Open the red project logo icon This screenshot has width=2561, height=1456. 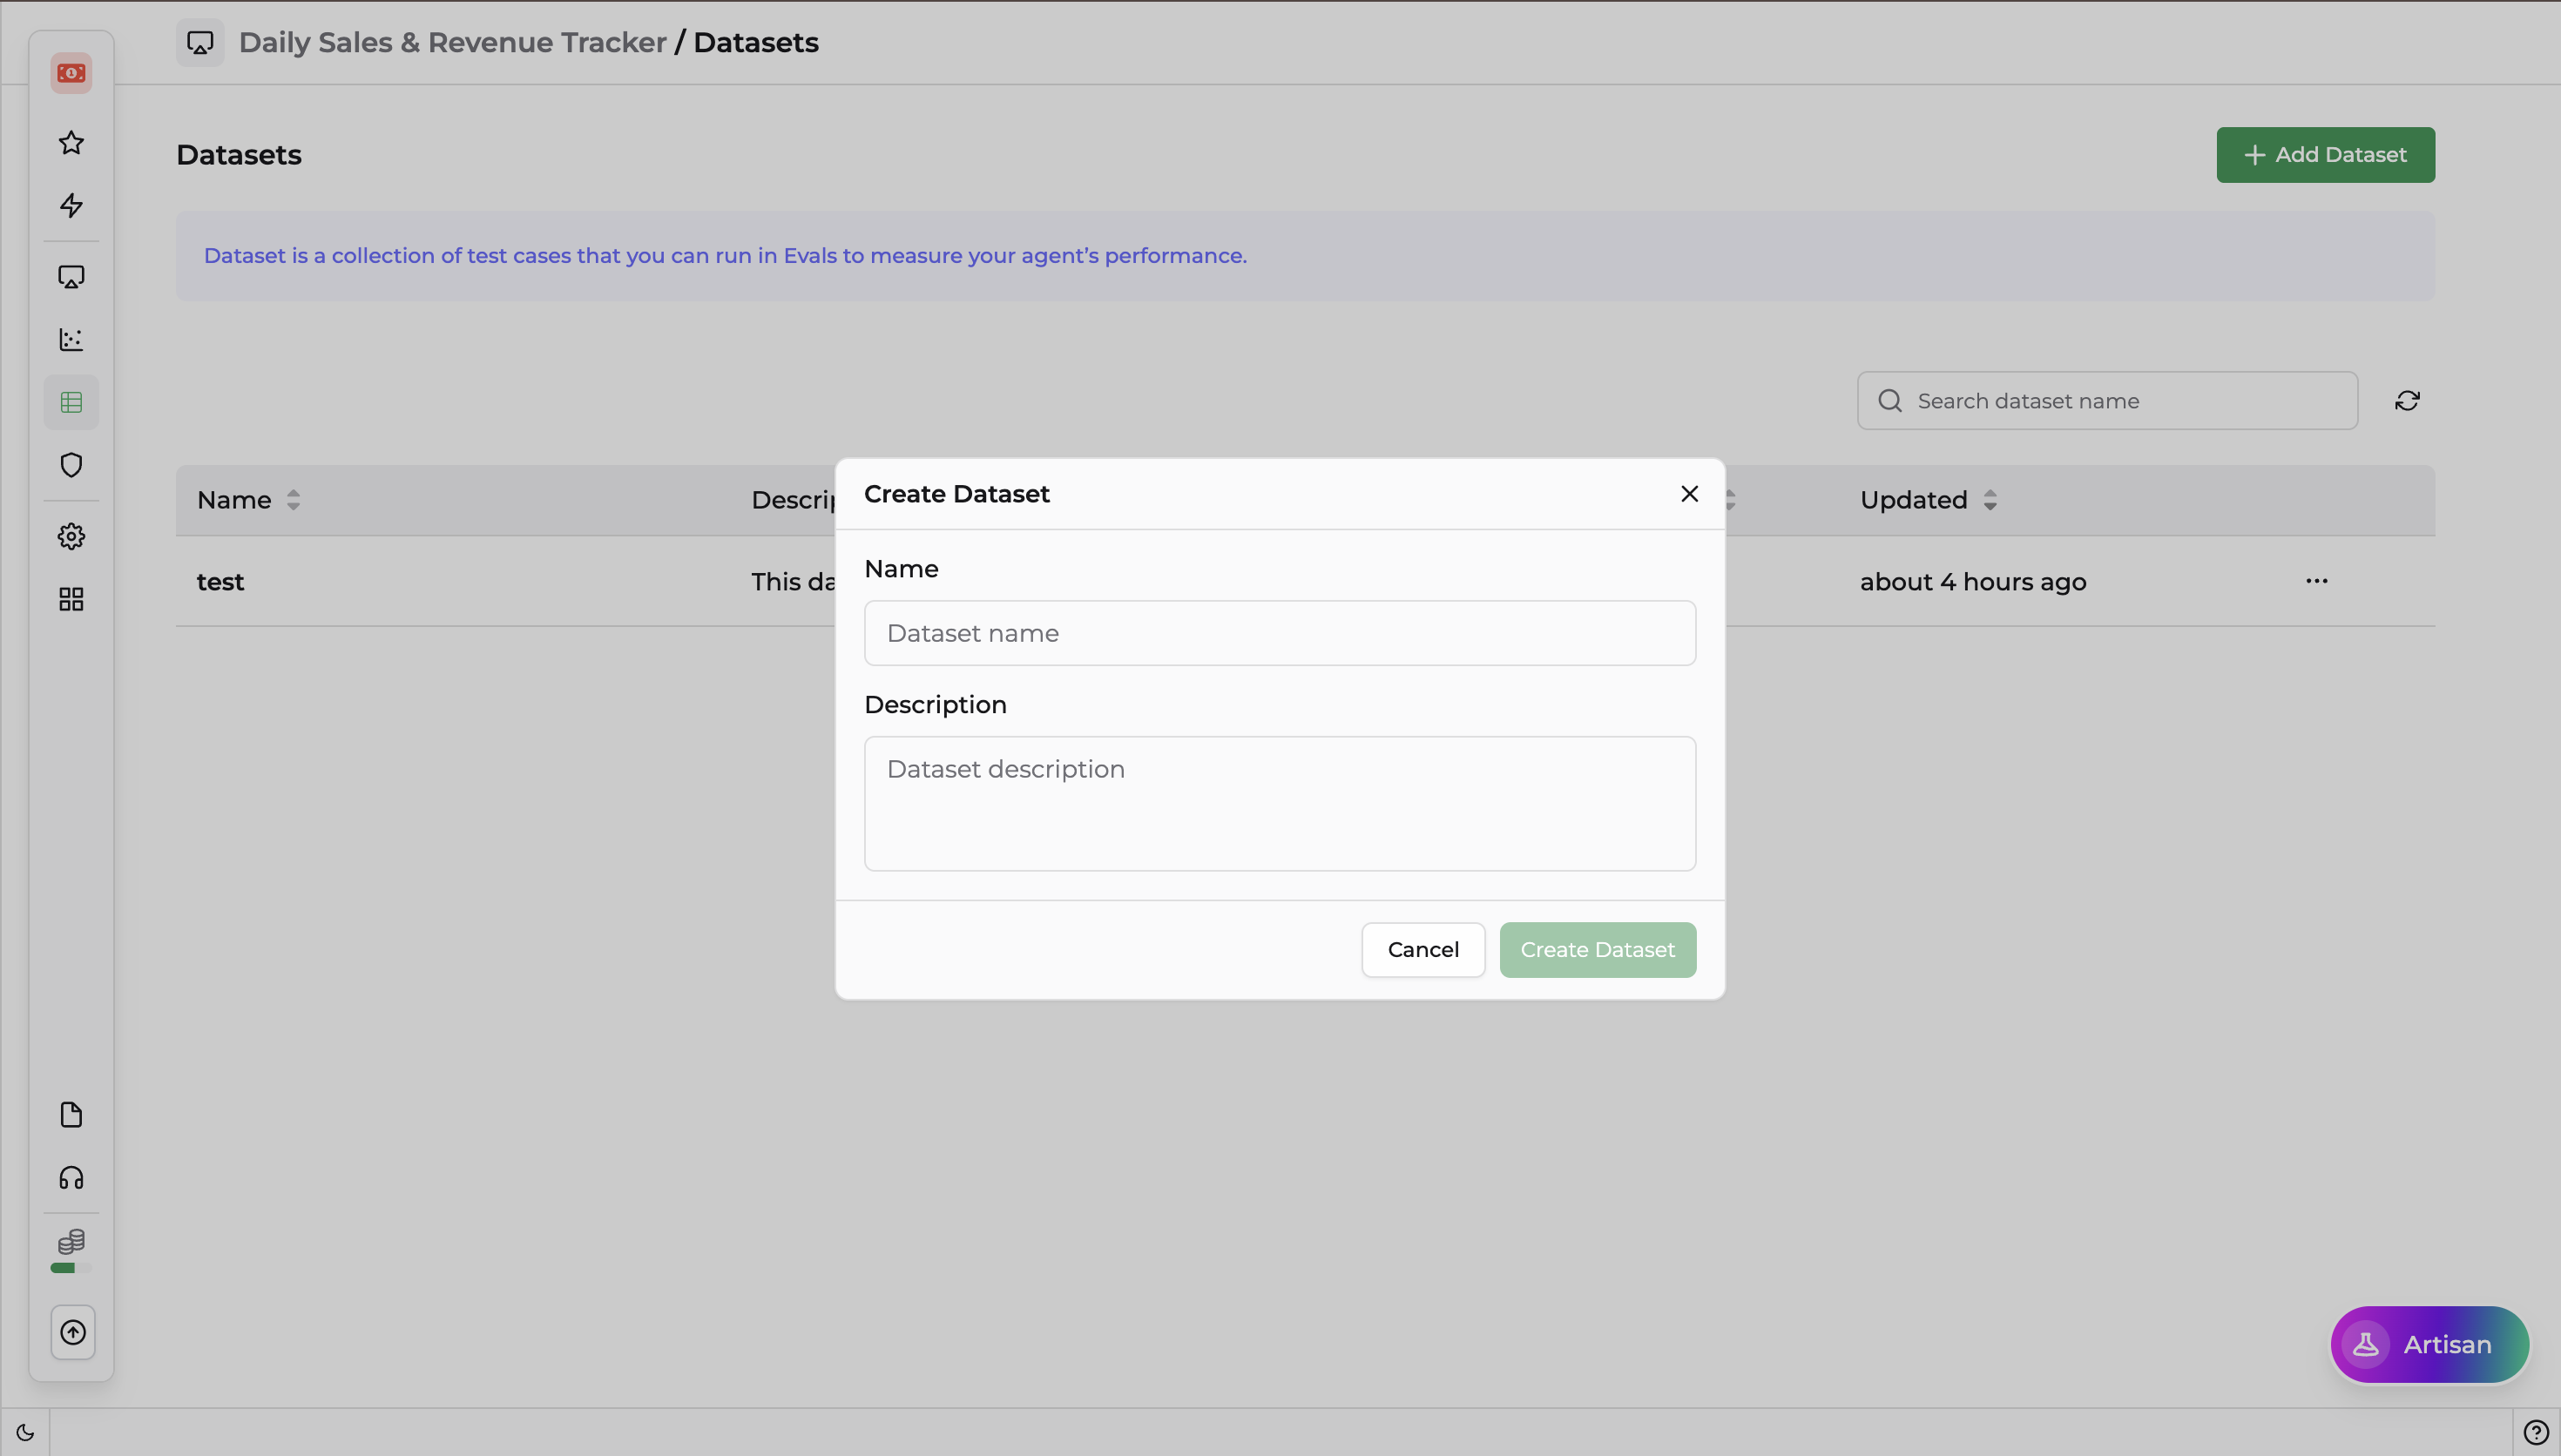click(x=71, y=73)
